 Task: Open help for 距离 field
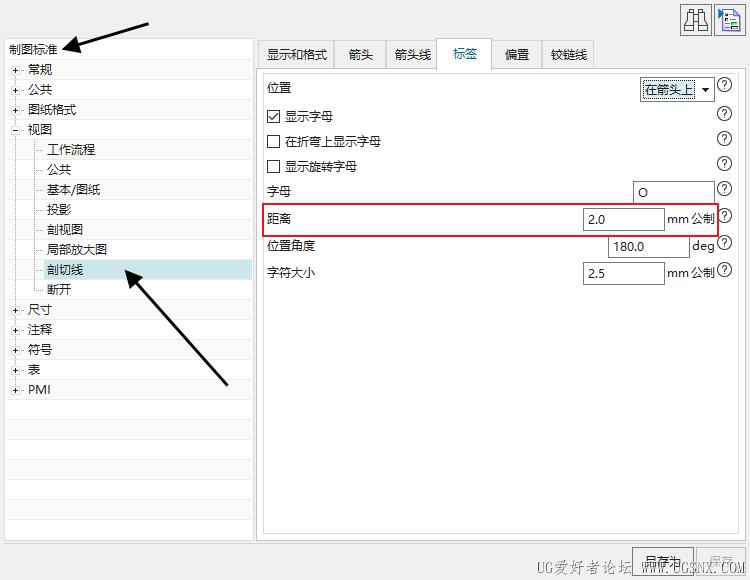[726, 216]
